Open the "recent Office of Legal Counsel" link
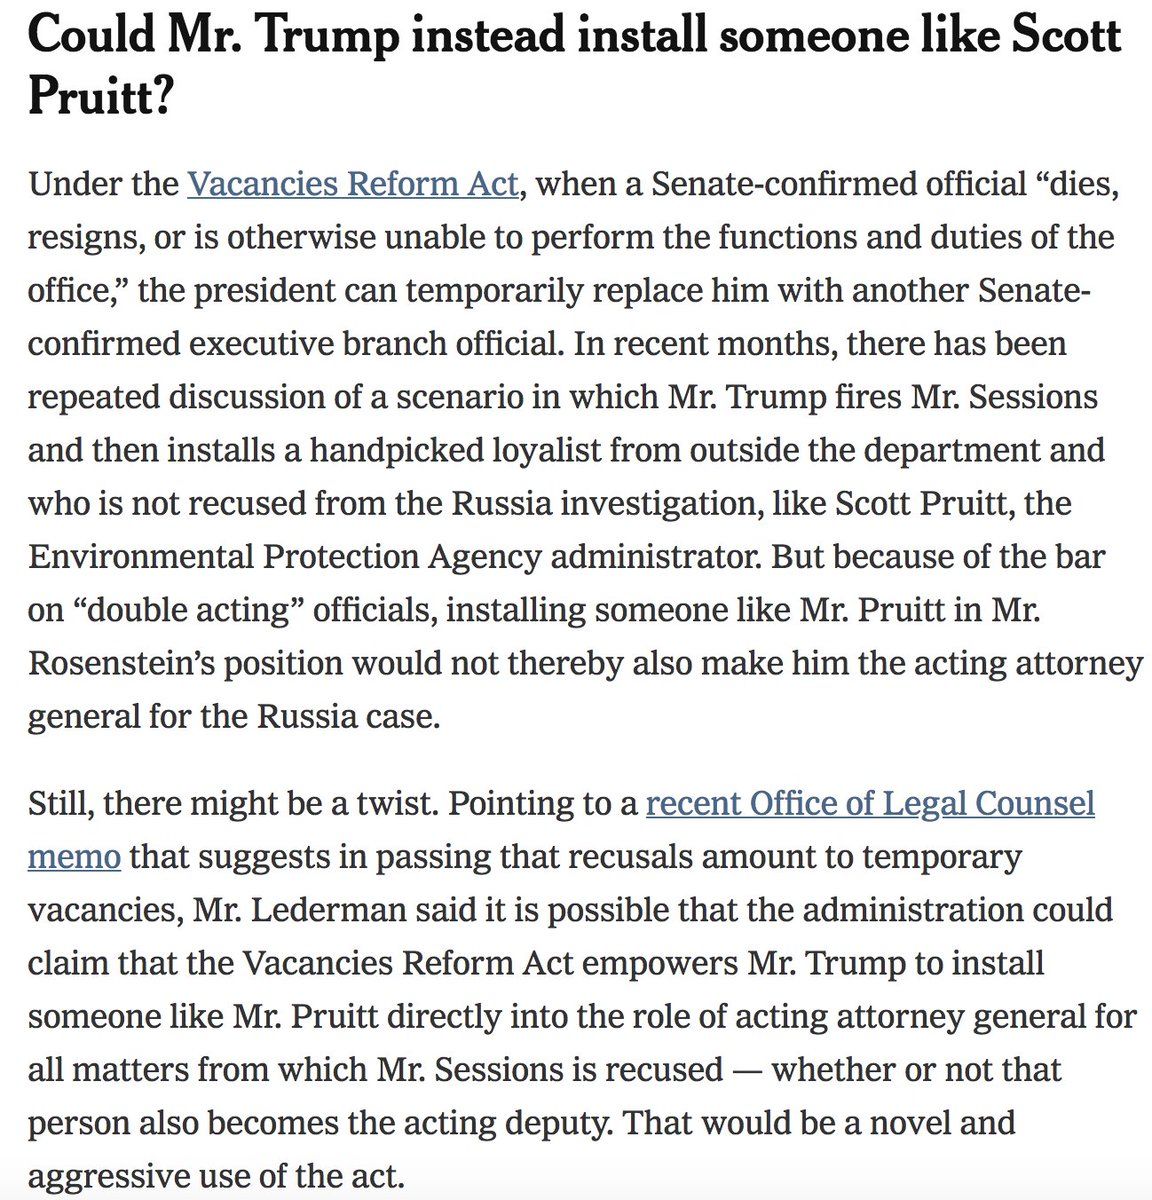Image resolution: width=1152 pixels, height=1200 pixels. pos(870,804)
